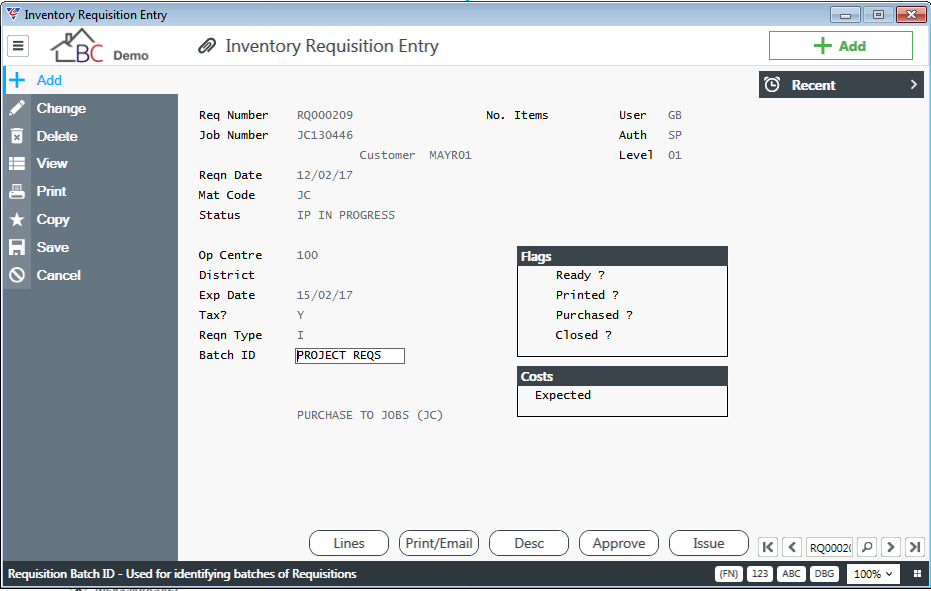This screenshot has height=591, width=931.
Task: Click the magnifier search icon
Action: 867,547
